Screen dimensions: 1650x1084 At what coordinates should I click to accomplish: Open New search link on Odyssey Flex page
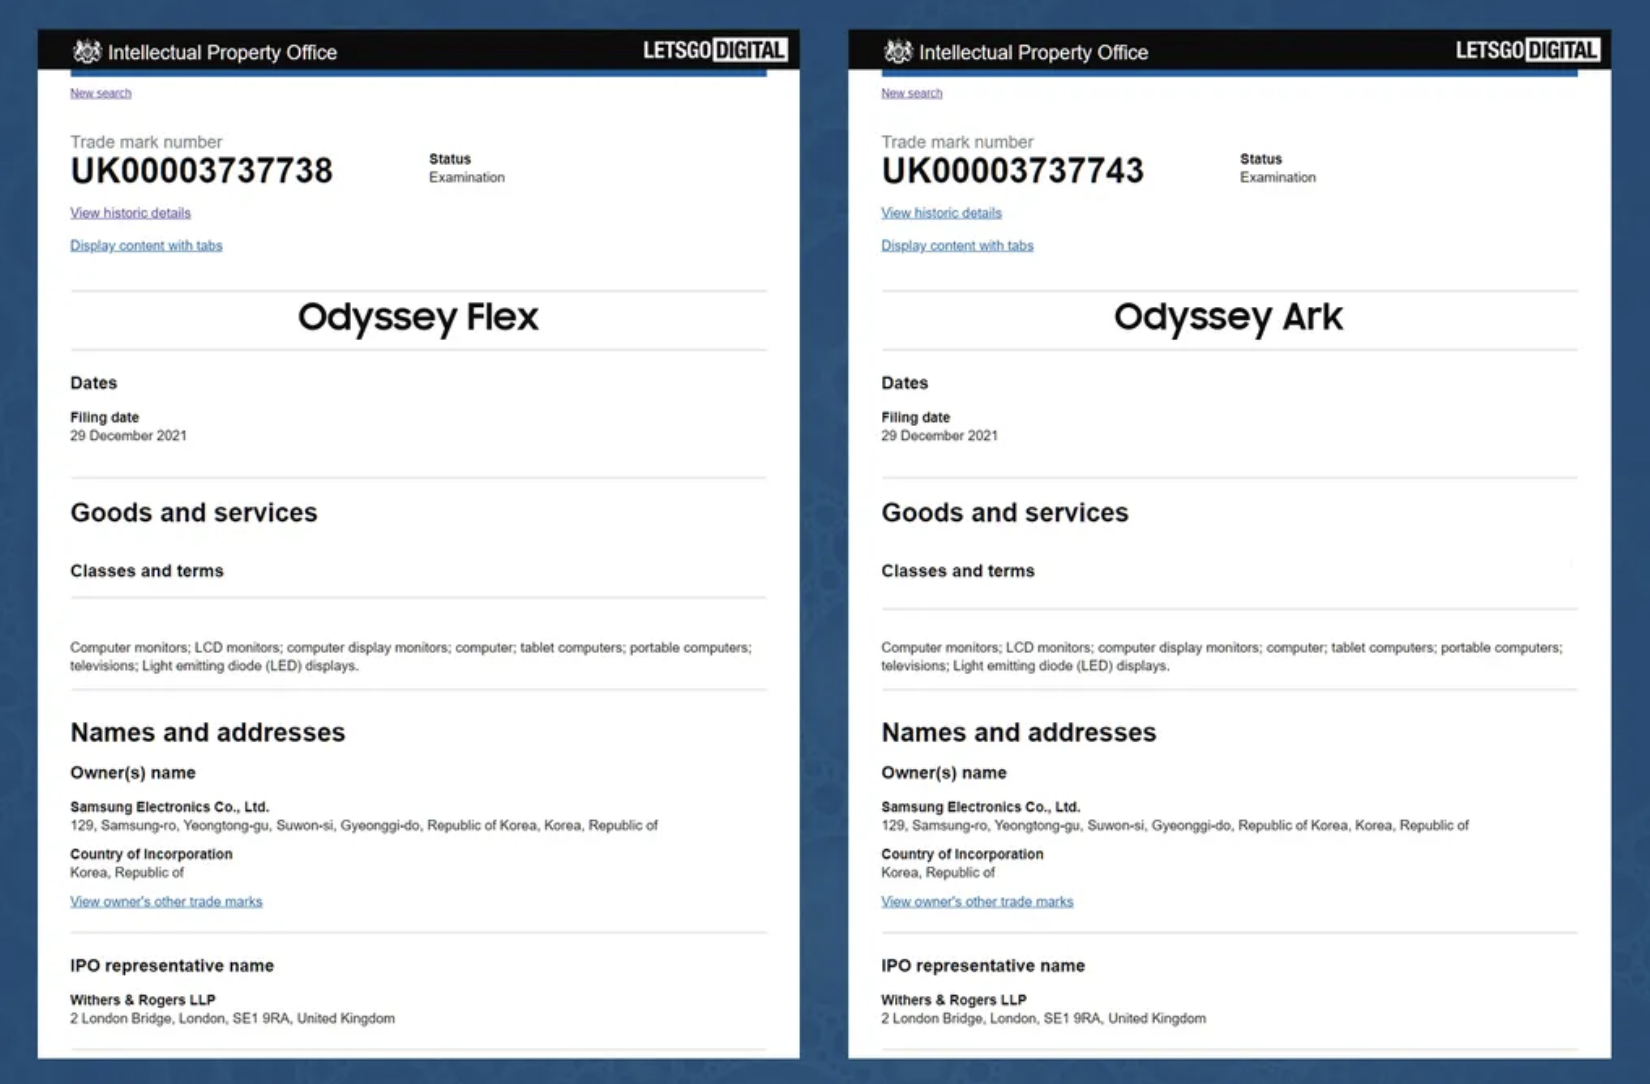(x=100, y=93)
